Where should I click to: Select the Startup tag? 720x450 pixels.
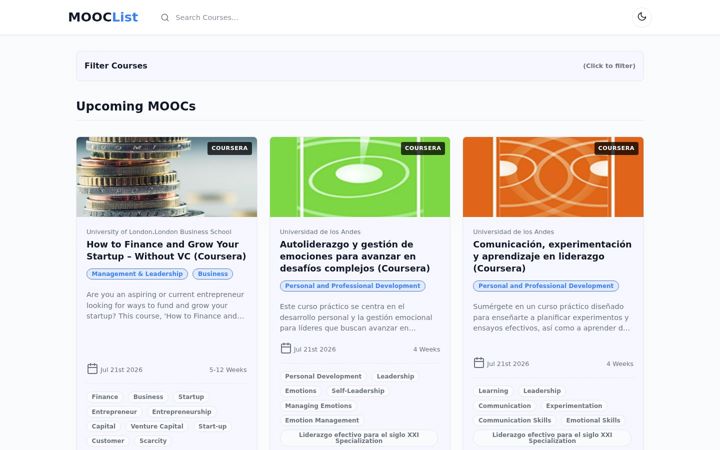191,397
